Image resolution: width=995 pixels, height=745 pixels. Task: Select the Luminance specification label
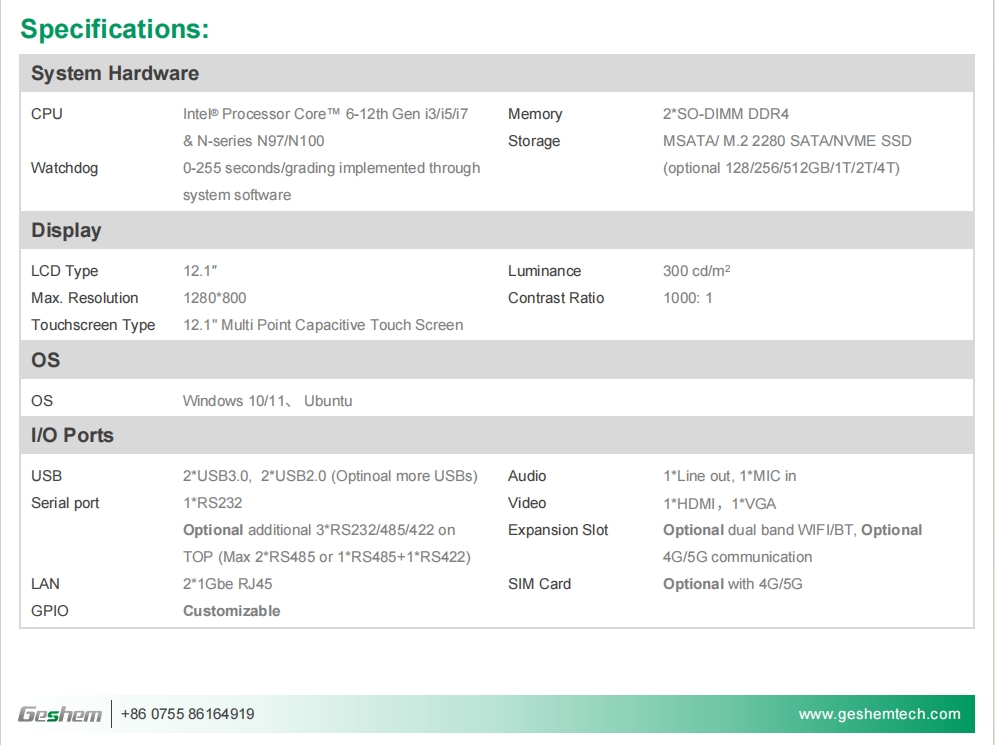[x=543, y=271]
